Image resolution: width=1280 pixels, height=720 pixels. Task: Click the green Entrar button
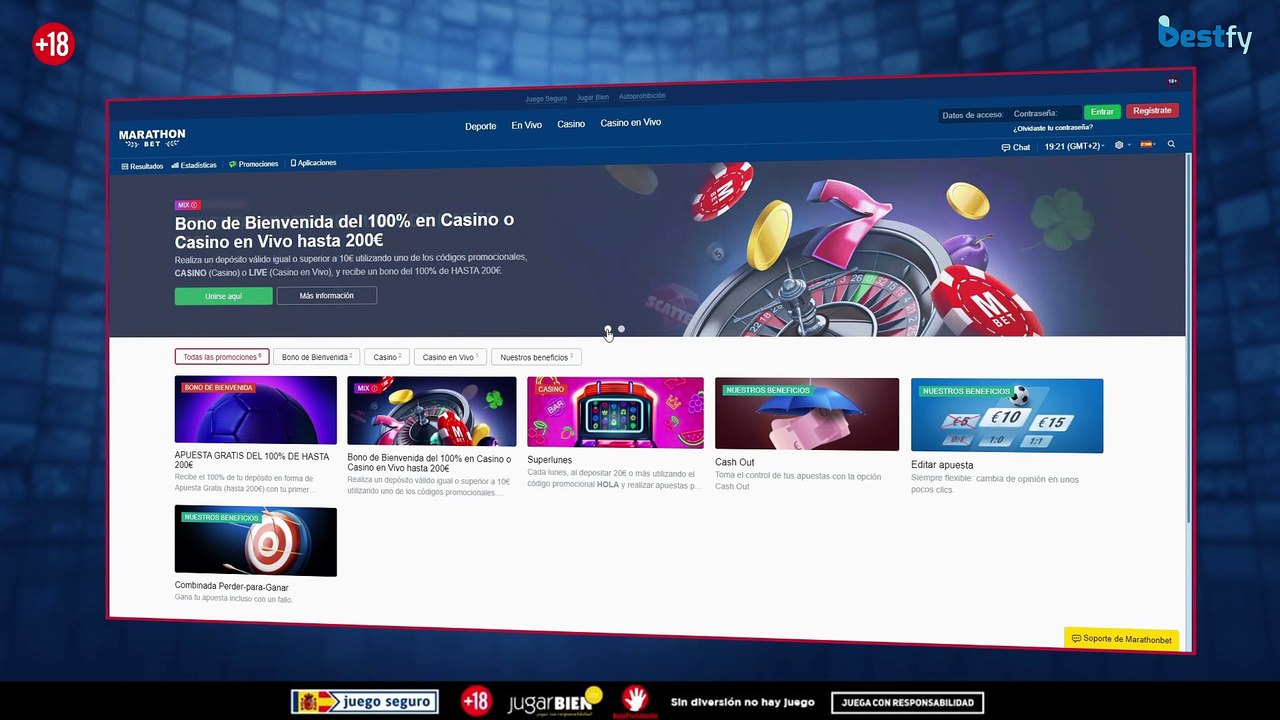pyautogui.click(x=1102, y=112)
